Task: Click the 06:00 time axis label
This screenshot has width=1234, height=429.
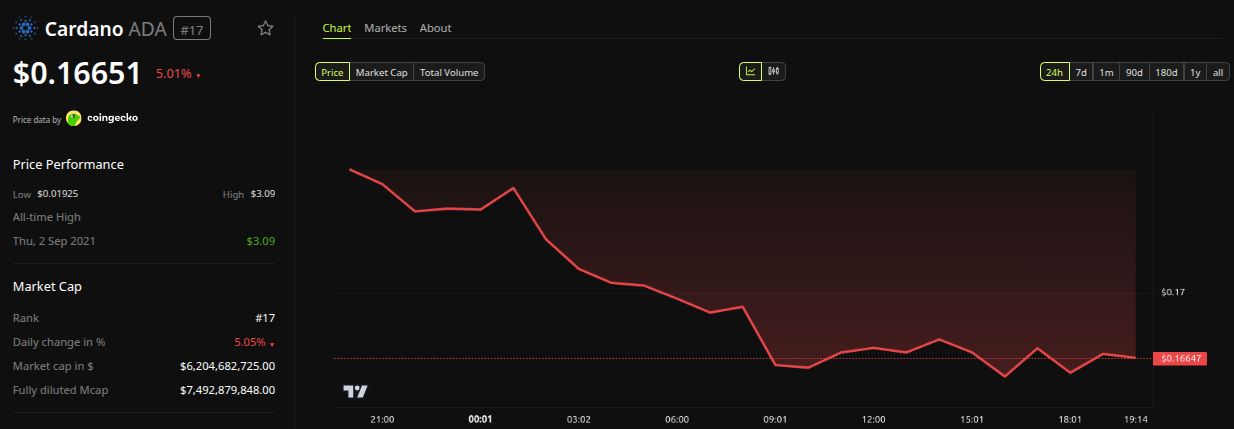Action: pos(677,419)
